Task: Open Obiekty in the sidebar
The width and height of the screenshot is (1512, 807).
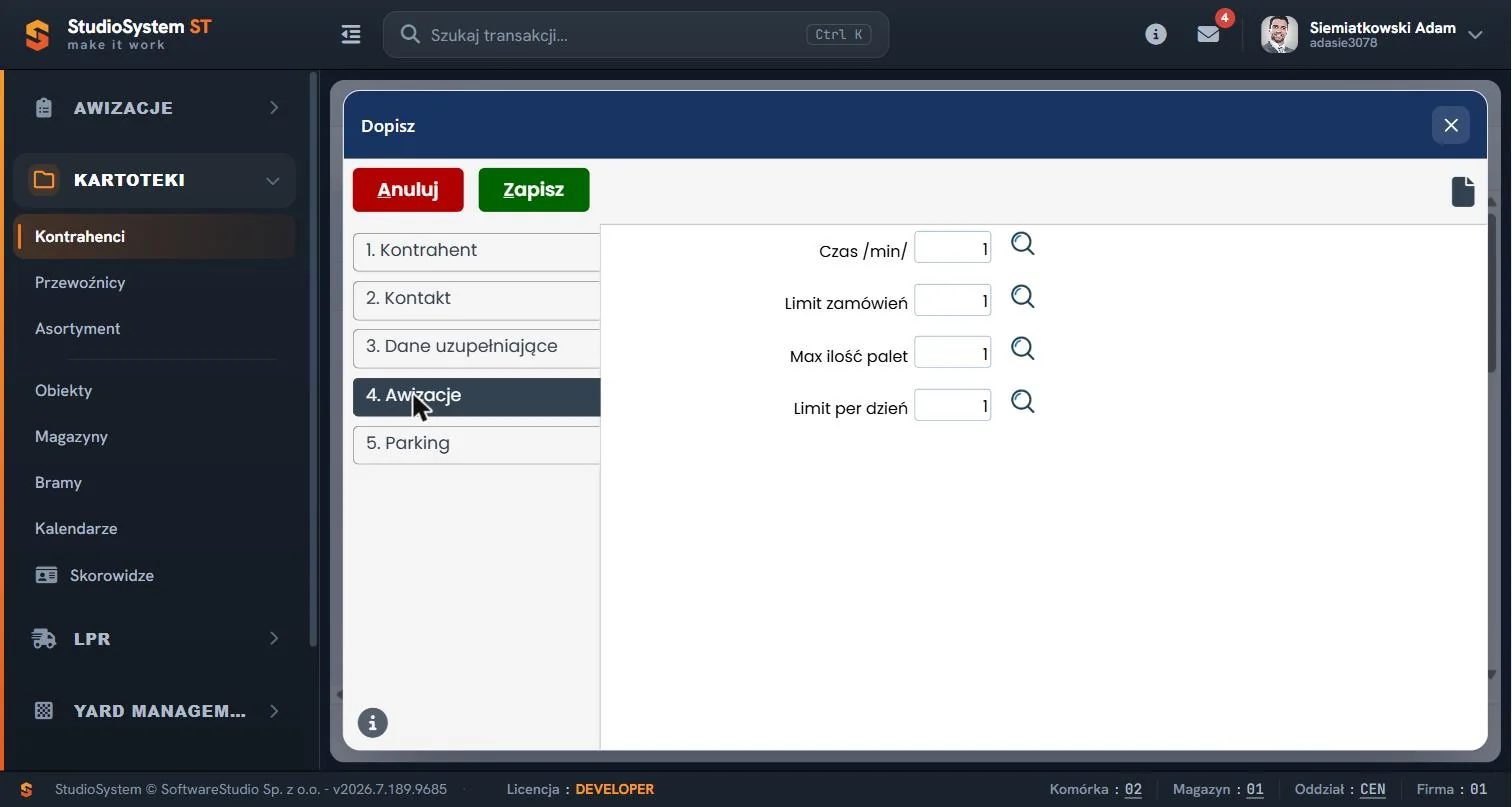Action: 63,391
